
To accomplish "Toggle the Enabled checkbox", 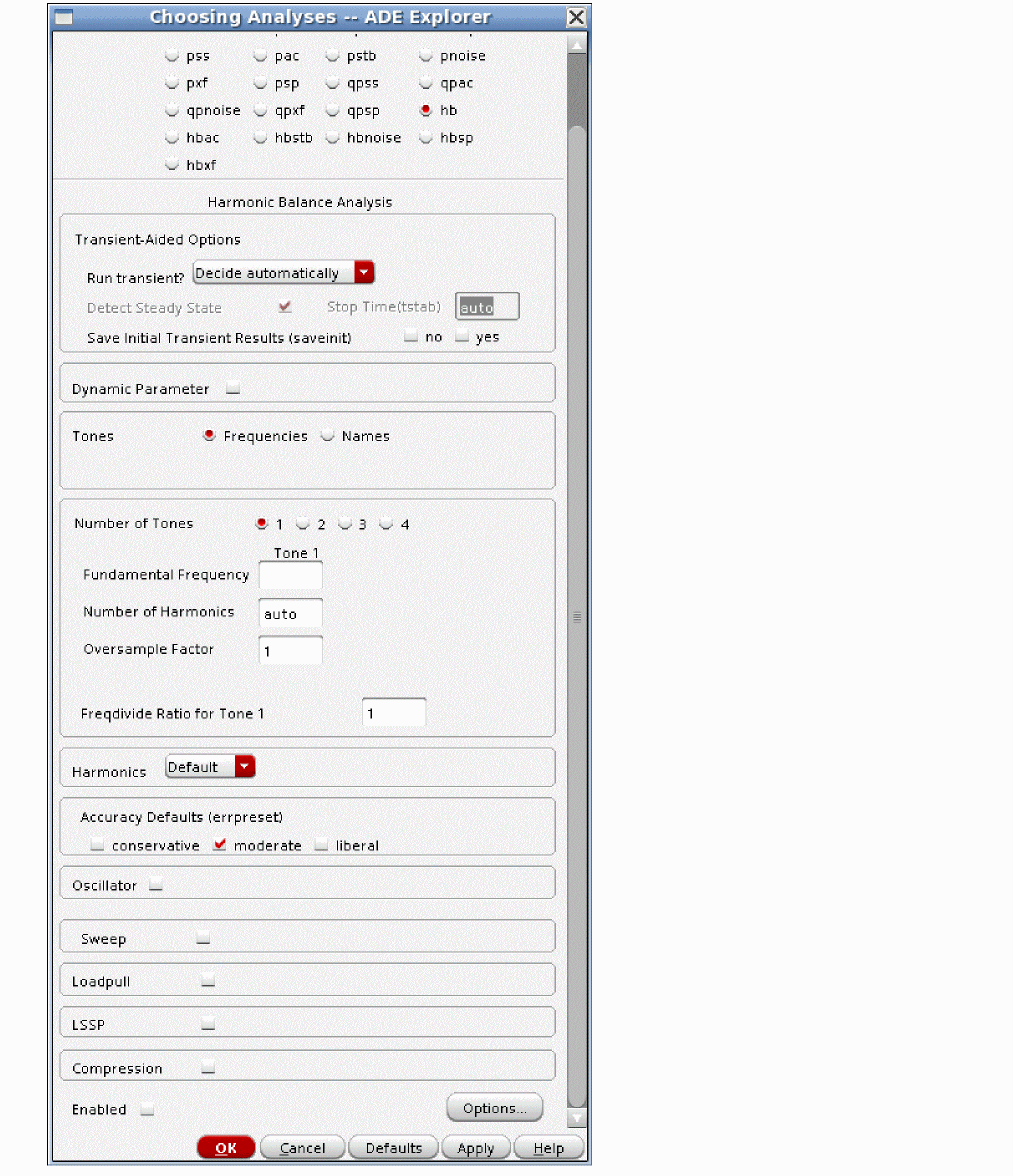I will point(148,1109).
